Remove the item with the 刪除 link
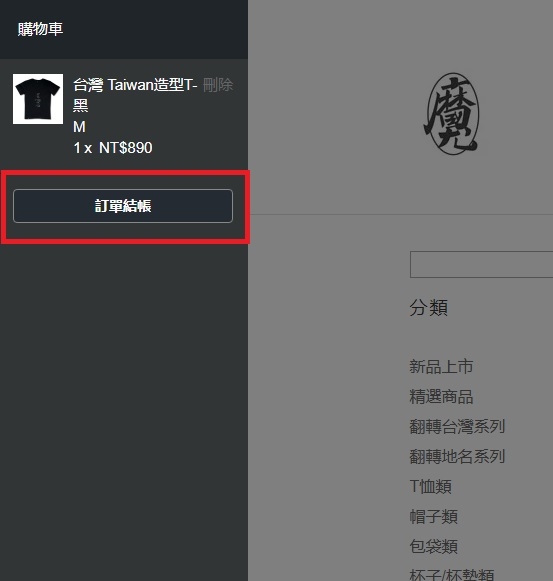 pos(218,85)
